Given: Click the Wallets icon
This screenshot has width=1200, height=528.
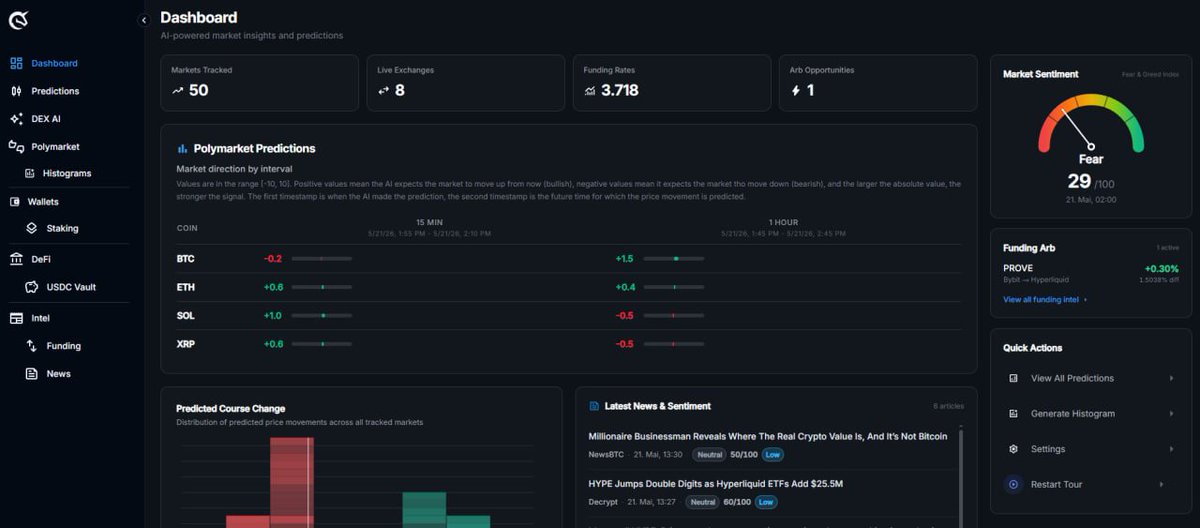Looking at the screenshot, I should click(15, 201).
